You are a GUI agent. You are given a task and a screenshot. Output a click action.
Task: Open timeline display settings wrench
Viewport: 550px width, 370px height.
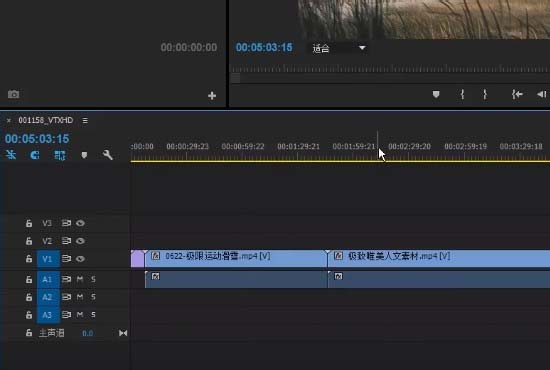click(108, 155)
